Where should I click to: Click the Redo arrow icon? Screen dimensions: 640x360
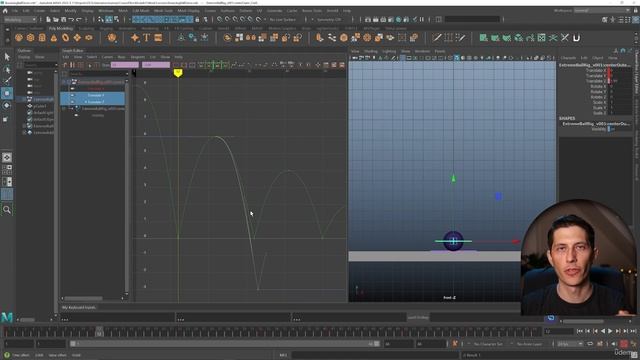(79, 19)
